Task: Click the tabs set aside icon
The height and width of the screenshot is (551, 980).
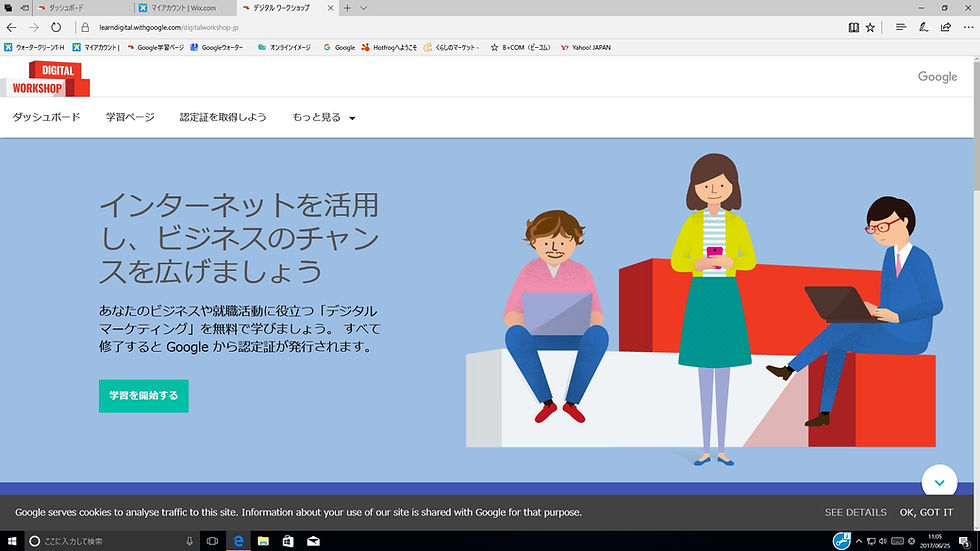Action: point(8,8)
